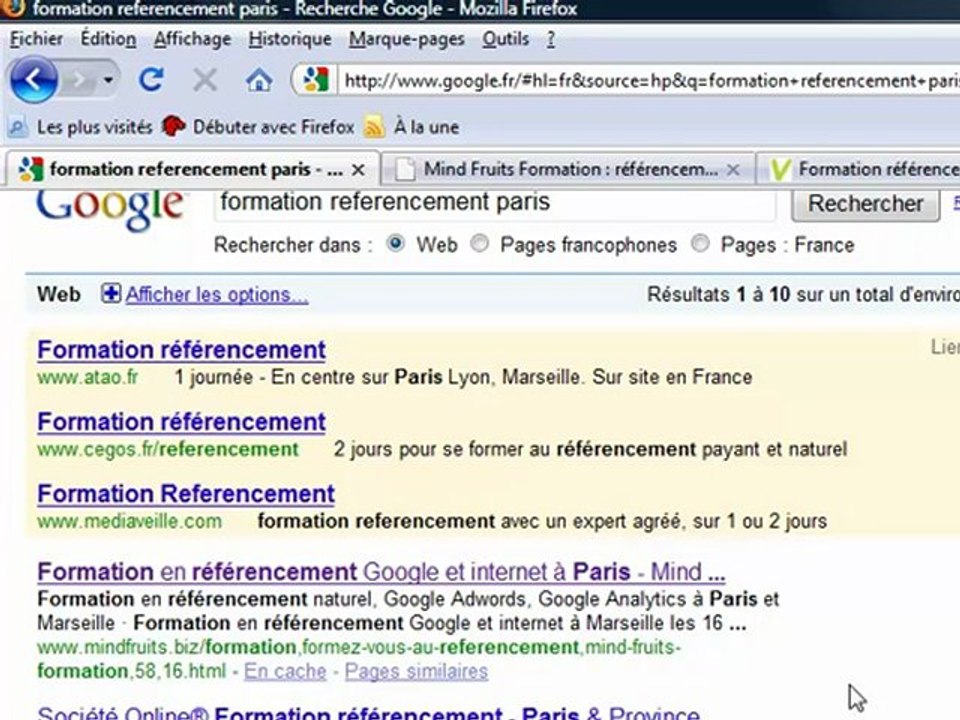
Task: Go back with the blue Back arrow
Action: [34, 80]
